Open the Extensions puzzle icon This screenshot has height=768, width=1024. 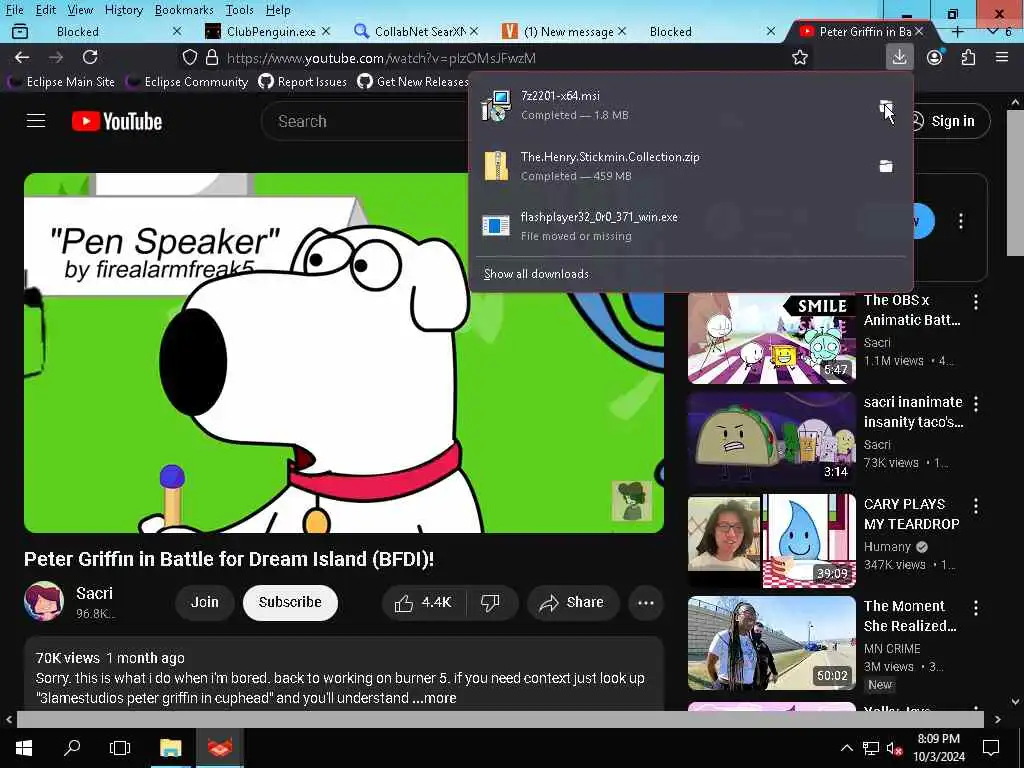pyautogui.click(x=968, y=57)
